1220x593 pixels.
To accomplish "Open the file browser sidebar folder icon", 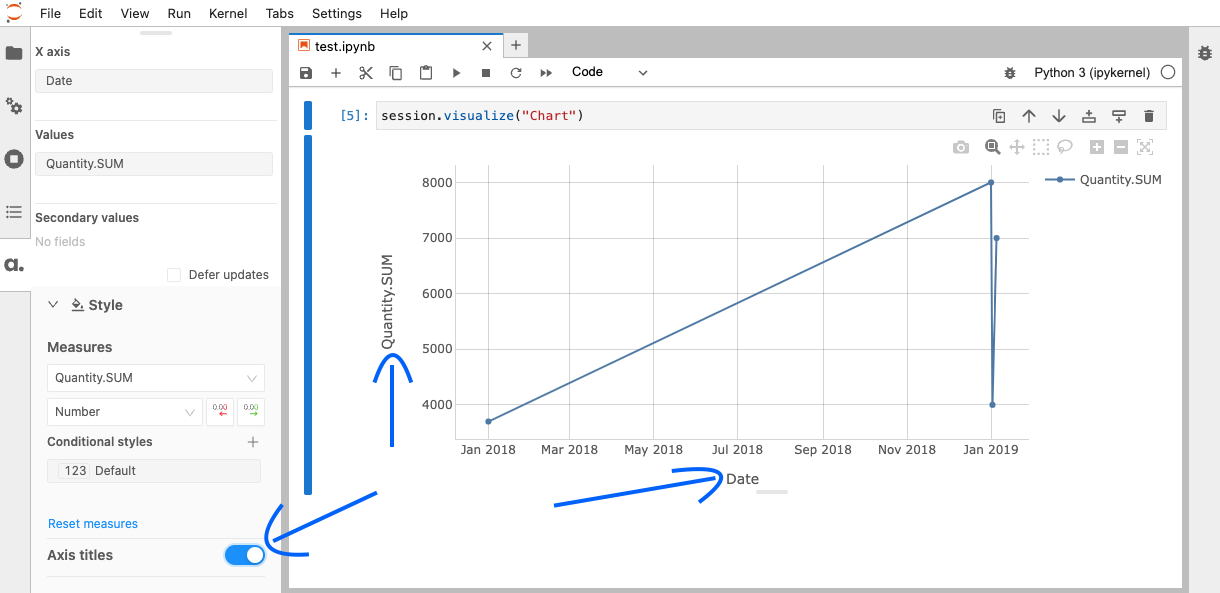I will 14,53.
